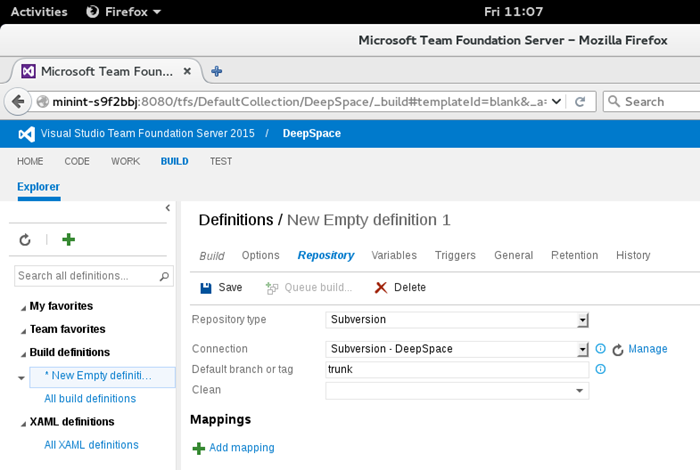Click Visual Studio Team Foundation Server 2015 title
The image size is (700, 470).
(147, 133)
